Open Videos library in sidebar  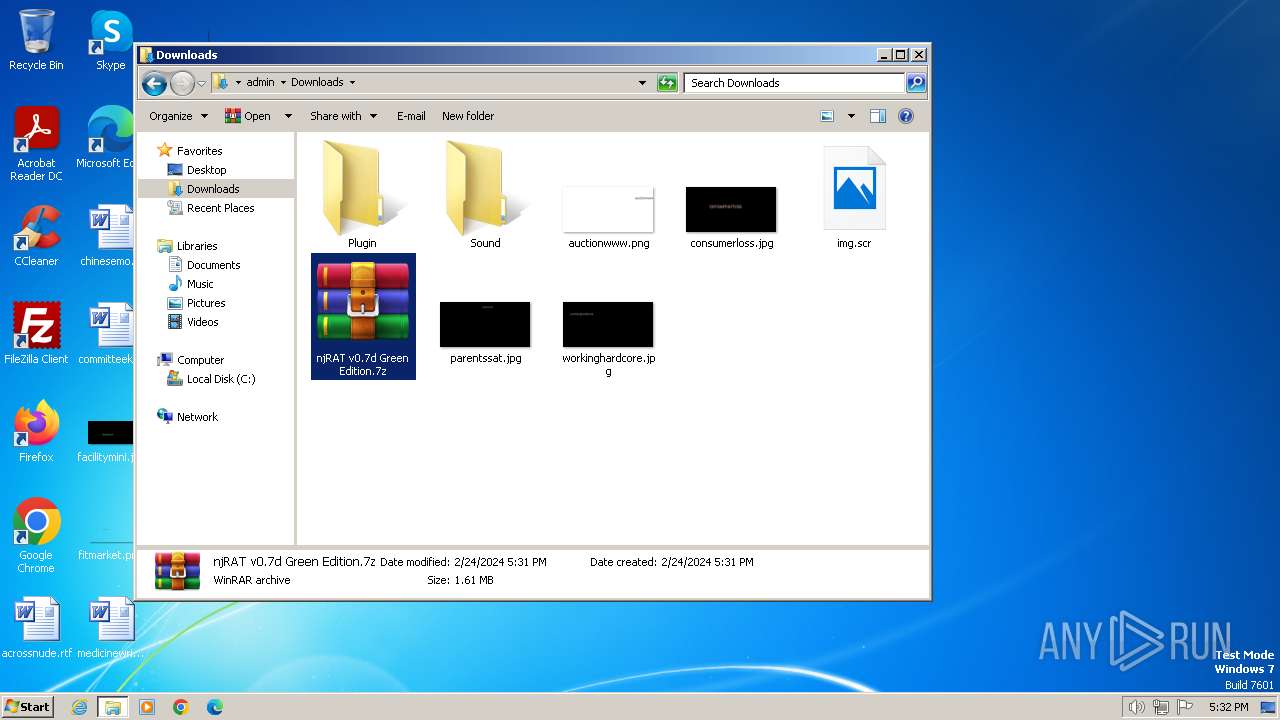coord(202,322)
